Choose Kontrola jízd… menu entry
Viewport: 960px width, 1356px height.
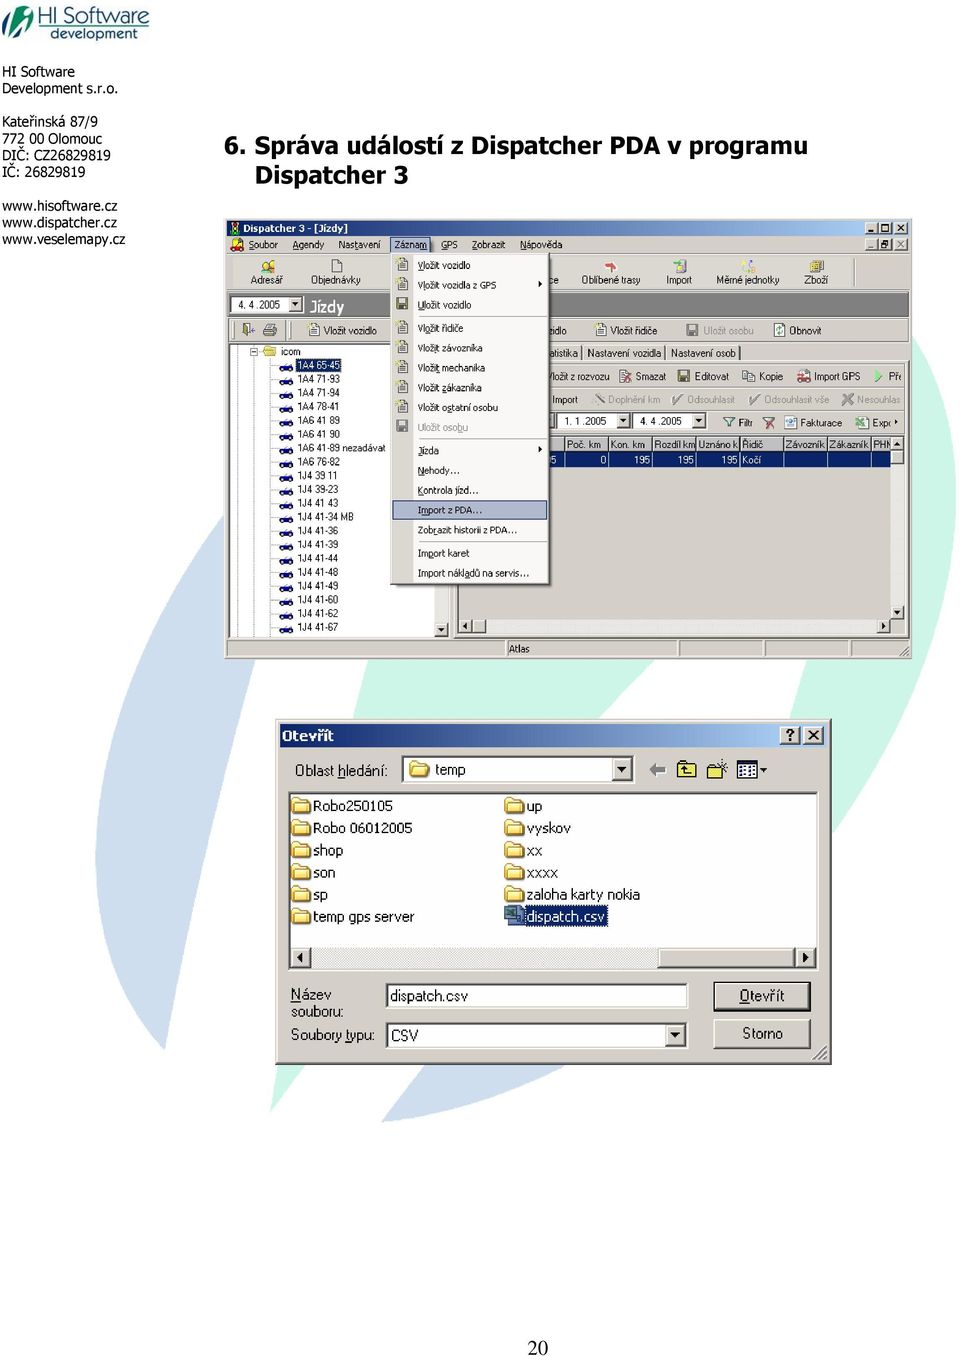point(470,490)
